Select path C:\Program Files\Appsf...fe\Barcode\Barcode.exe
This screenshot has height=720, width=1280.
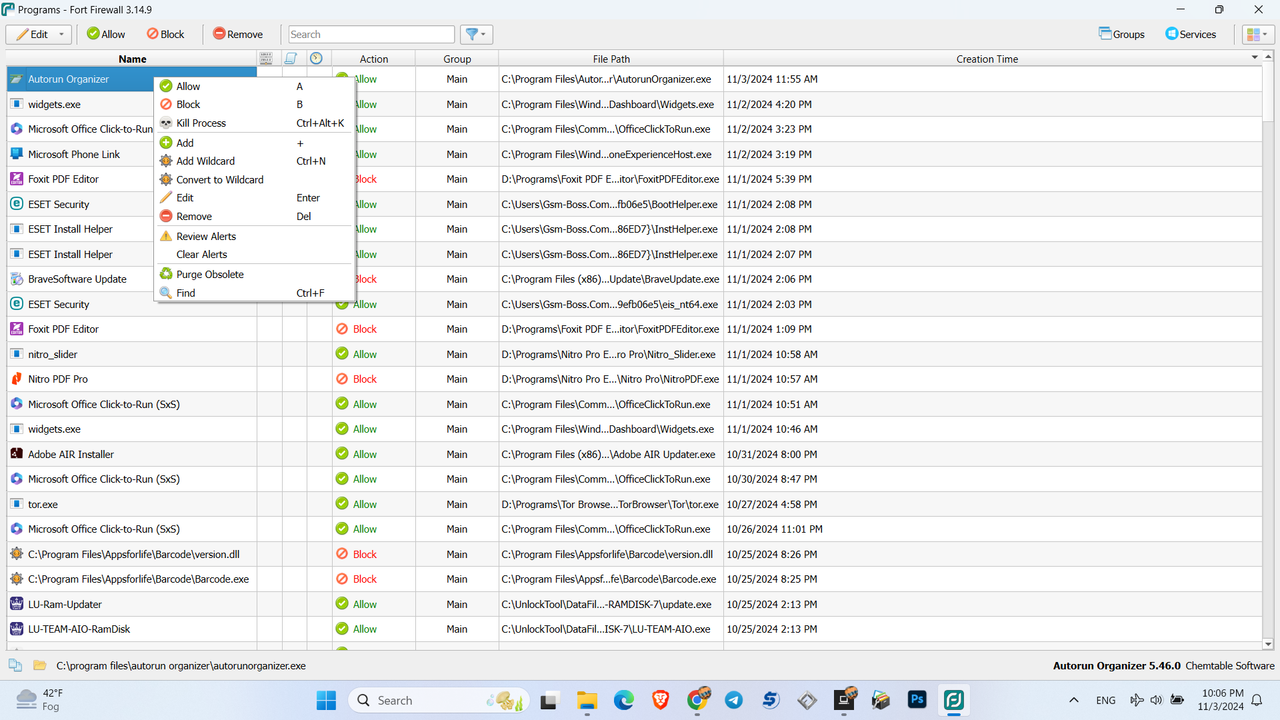tap(609, 579)
